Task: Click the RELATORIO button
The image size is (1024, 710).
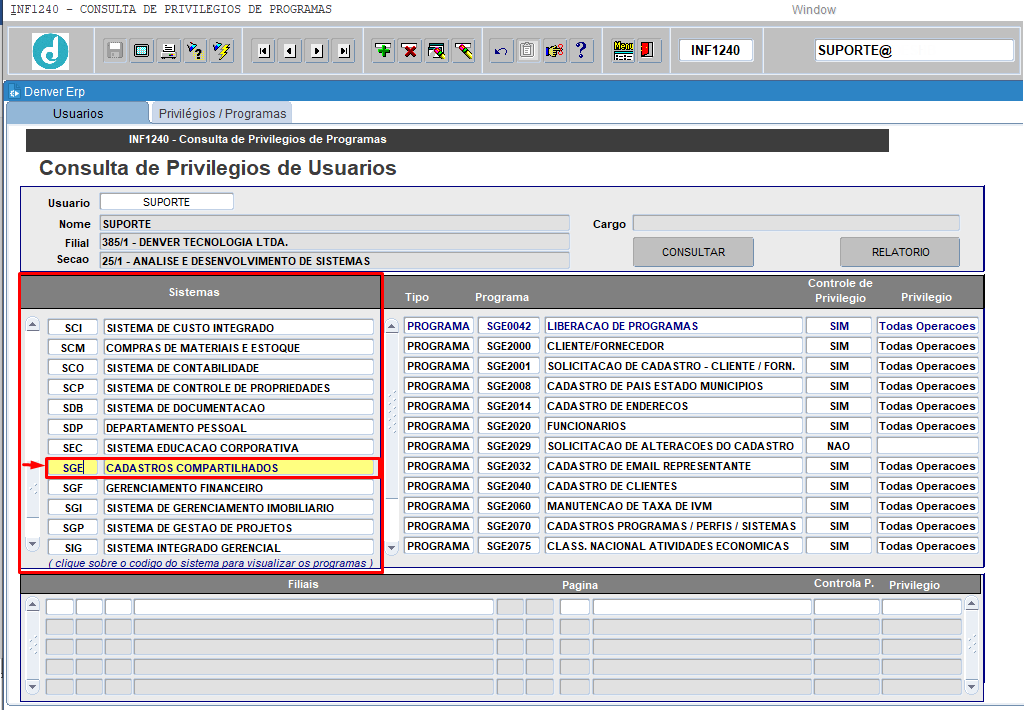Action: click(900, 252)
